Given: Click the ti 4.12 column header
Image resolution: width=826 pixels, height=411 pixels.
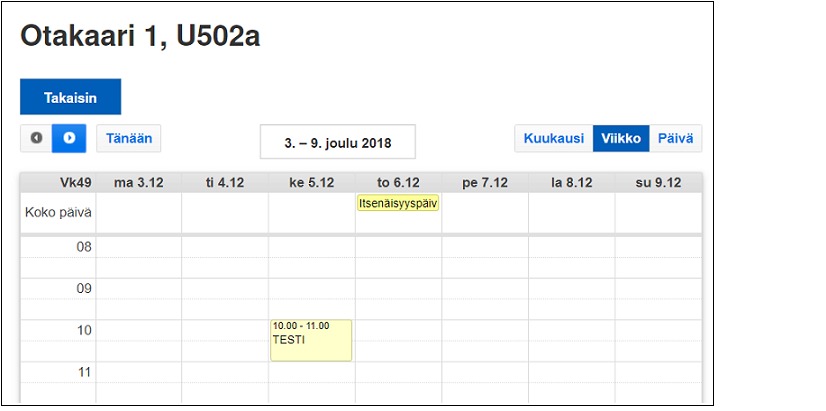Looking at the screenshot, I should (225, 182).
